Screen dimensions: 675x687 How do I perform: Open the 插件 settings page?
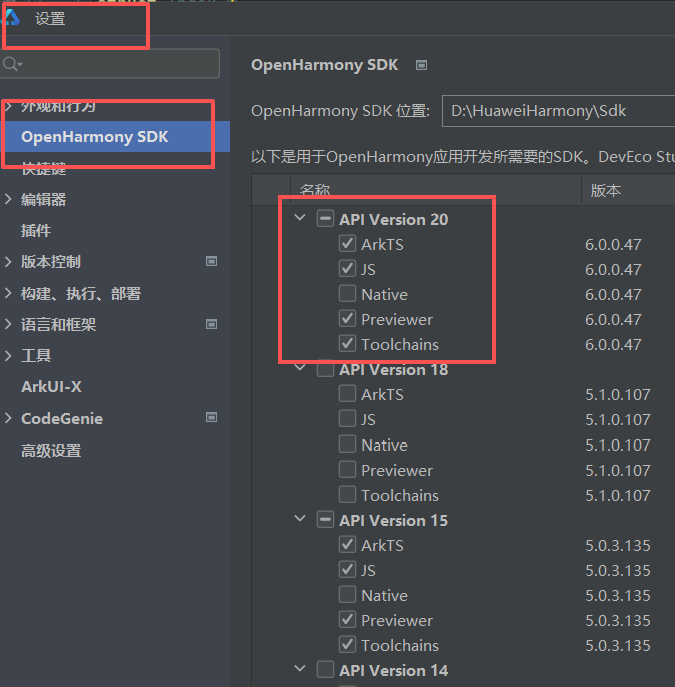pos(36,230)
